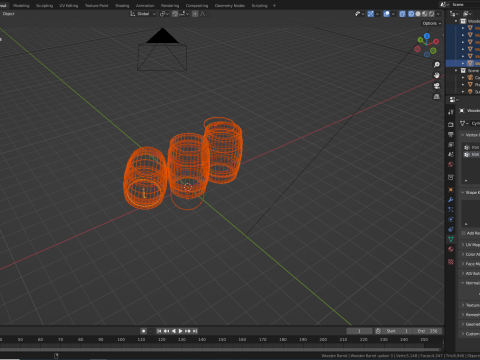Toggle the camera view icon
Viewport: 480px width, 360px height.
coord(437,86)
